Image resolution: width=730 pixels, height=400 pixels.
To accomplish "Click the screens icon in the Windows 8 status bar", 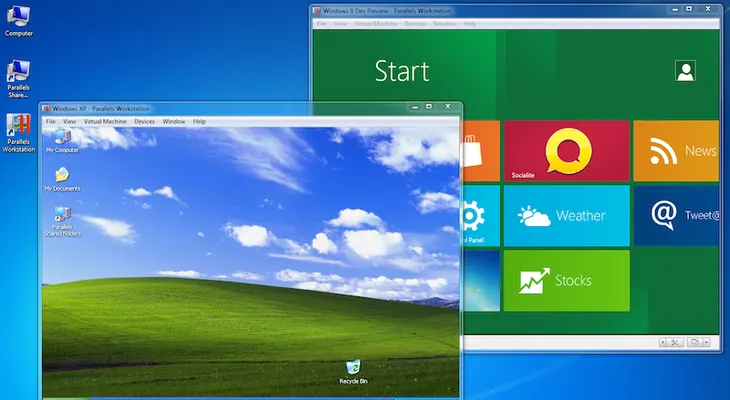I will (x=694, y=342).
